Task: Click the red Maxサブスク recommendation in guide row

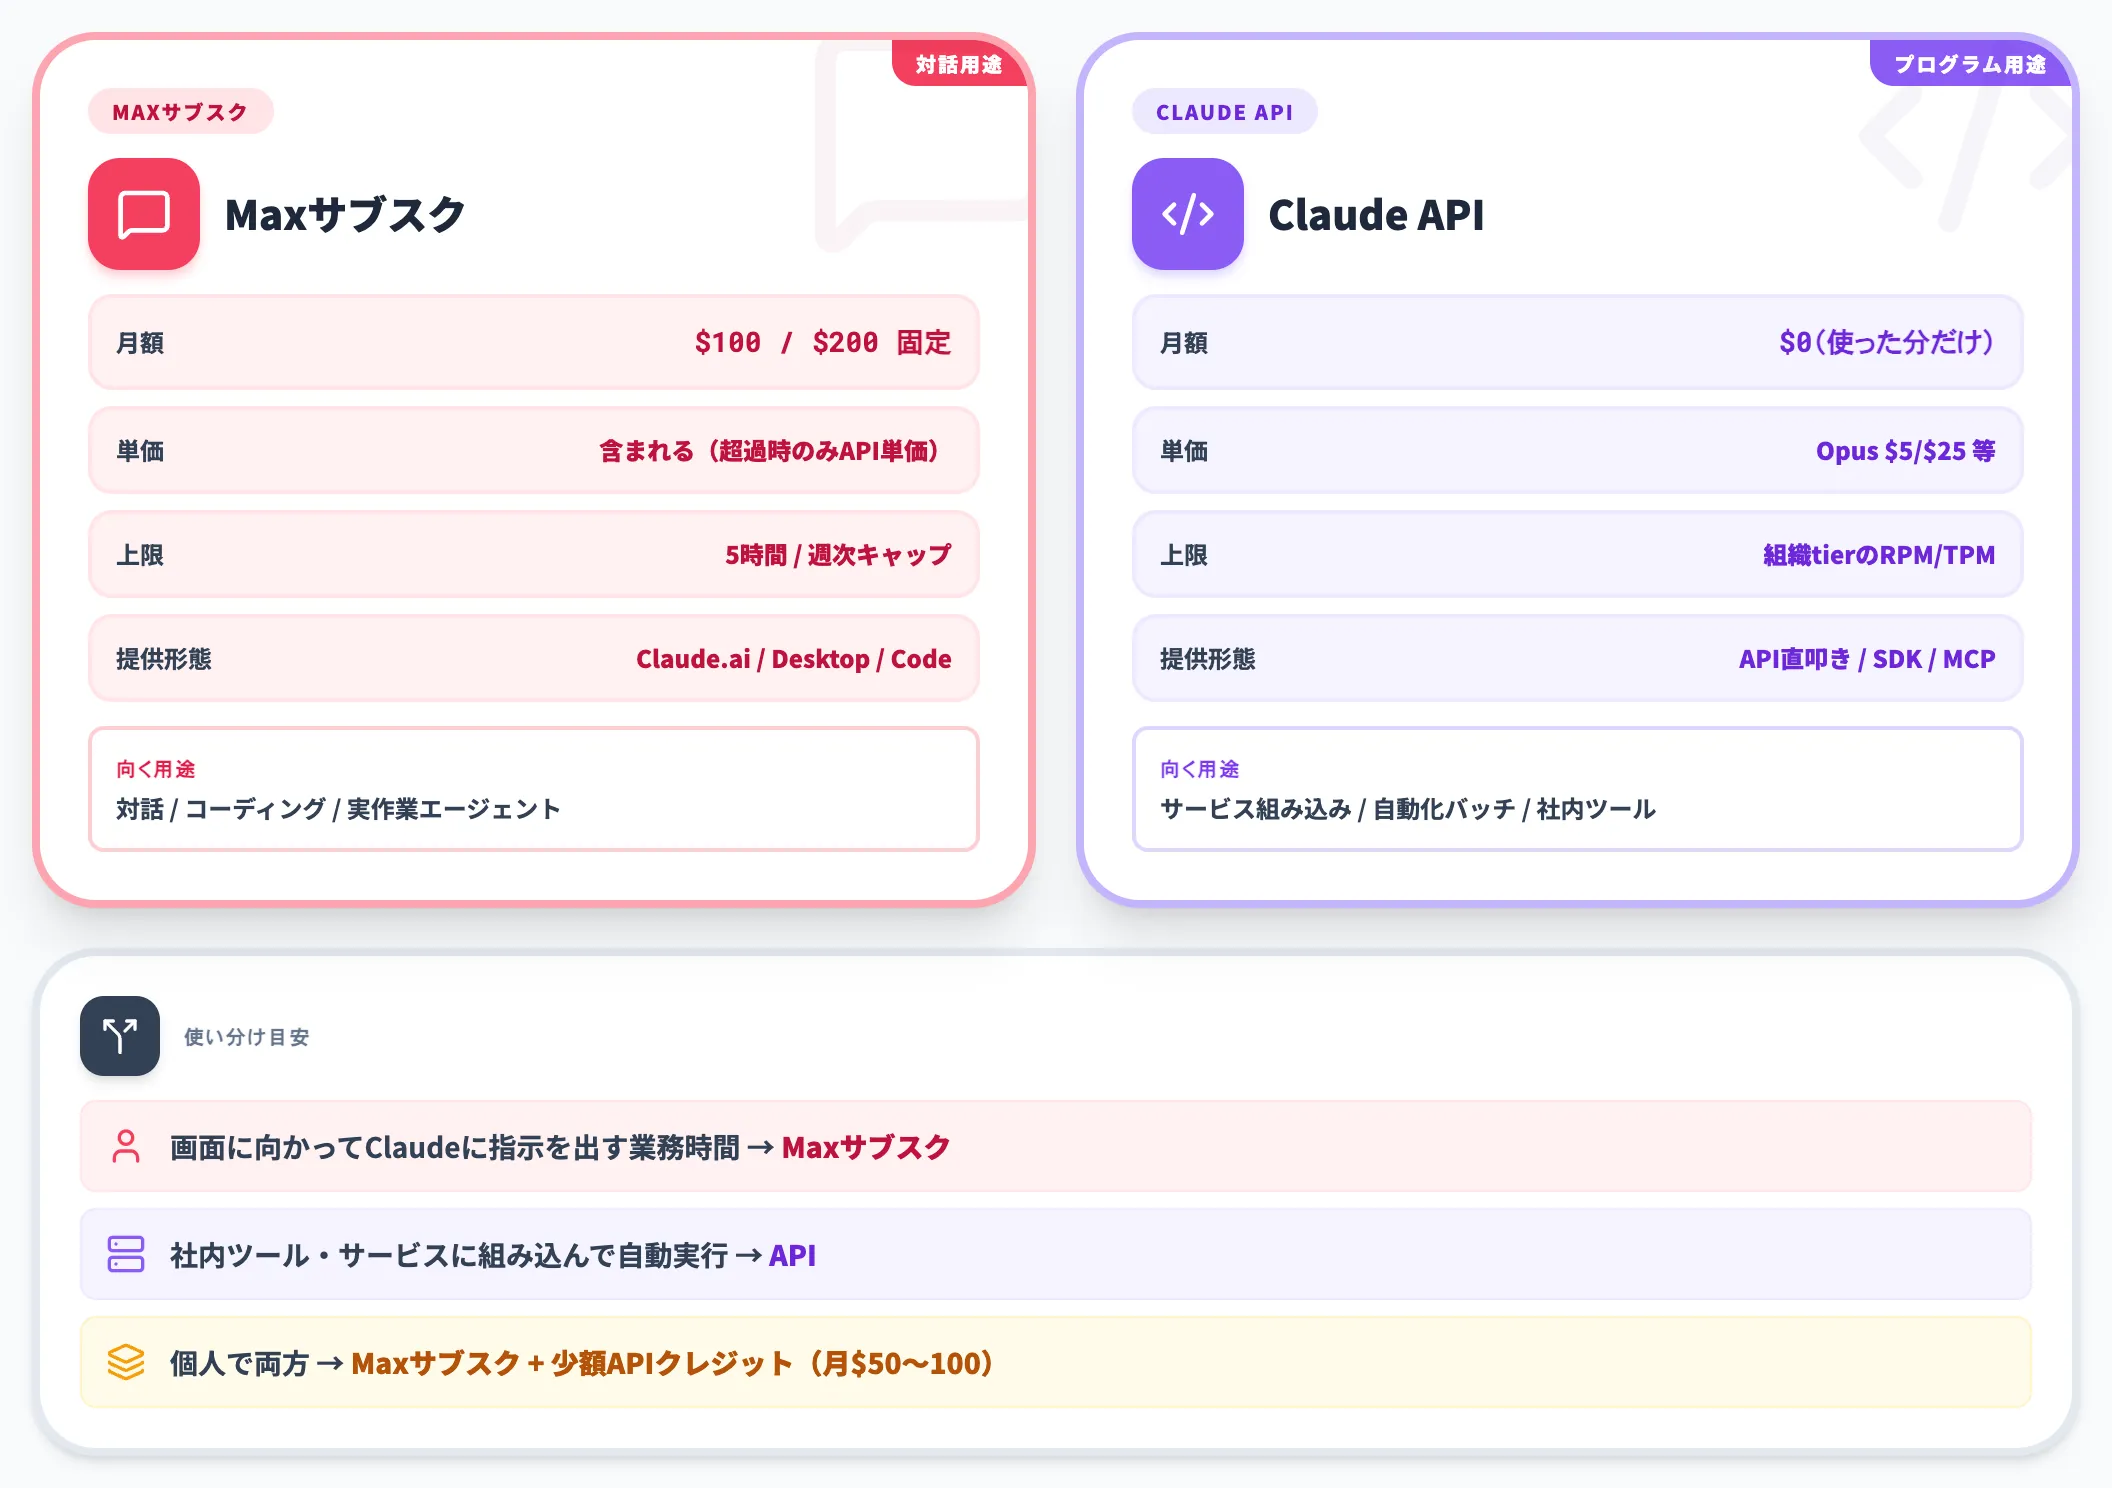Action: [866, 1147]
